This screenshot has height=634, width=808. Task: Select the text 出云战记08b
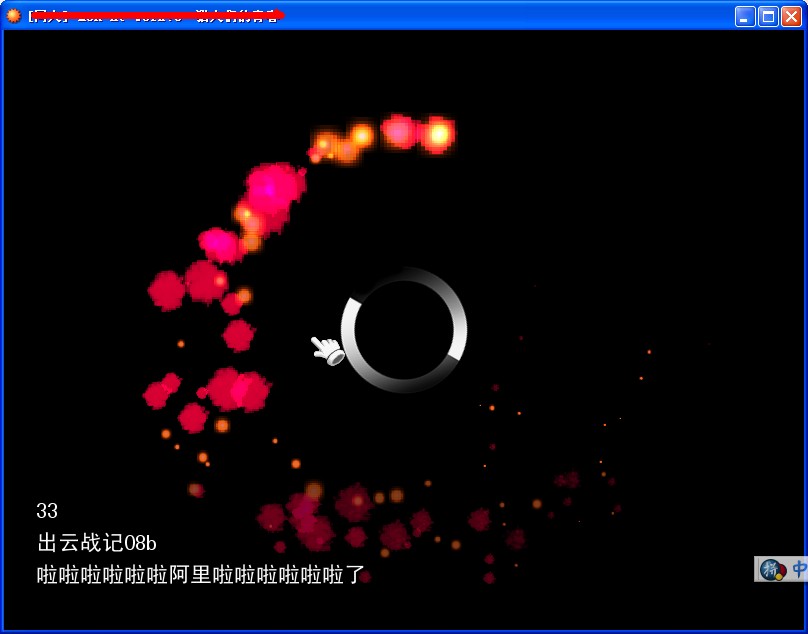(x=97, y=543)
